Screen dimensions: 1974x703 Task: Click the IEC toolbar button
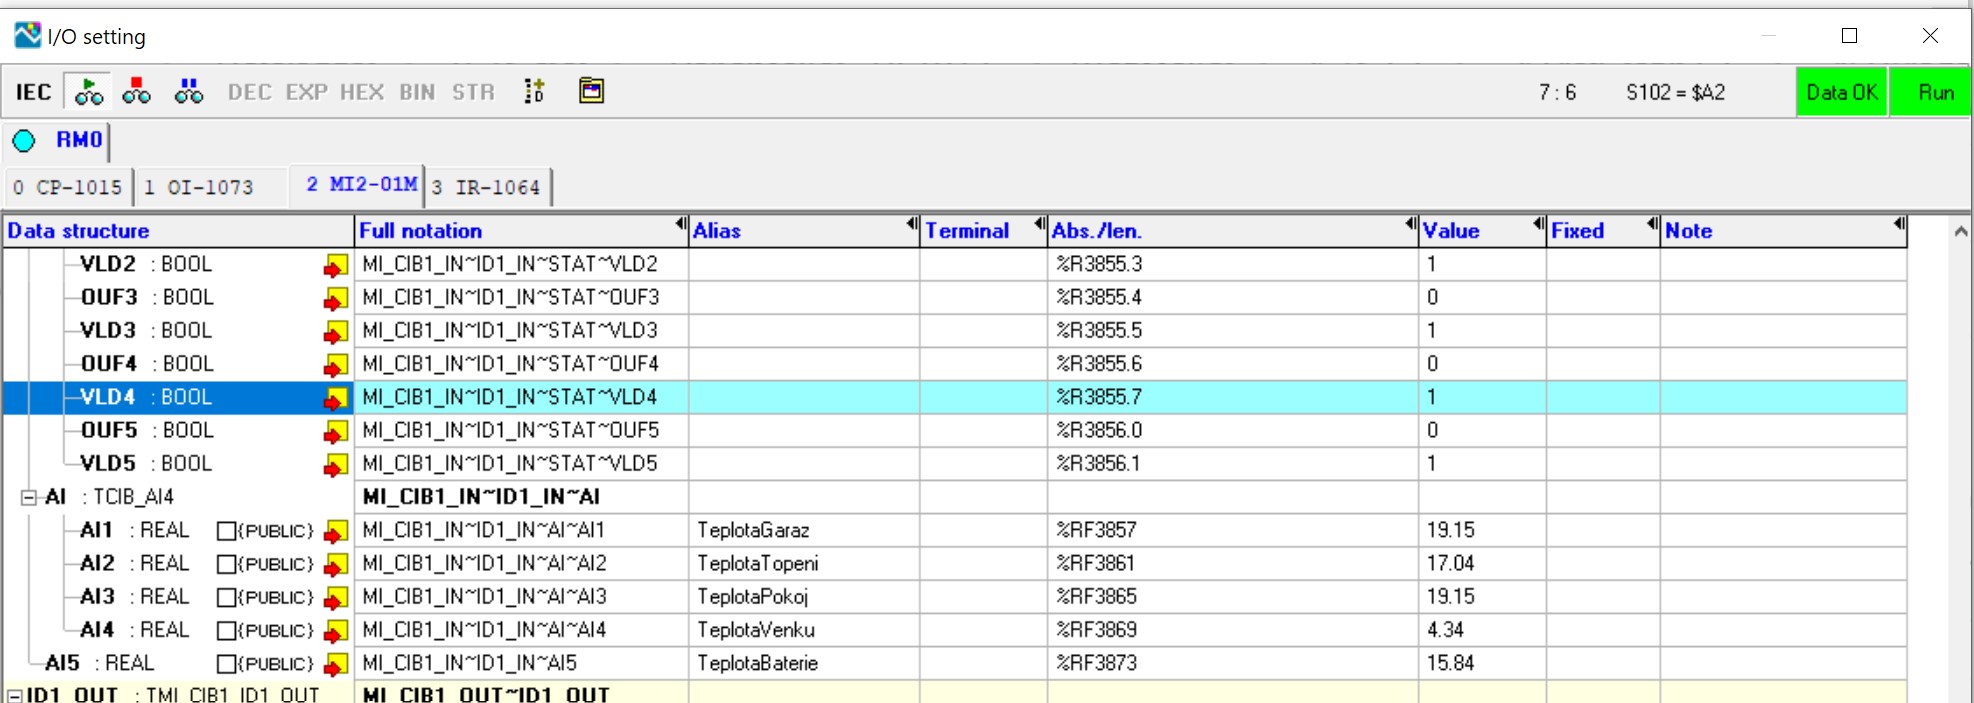click(33, 92)
